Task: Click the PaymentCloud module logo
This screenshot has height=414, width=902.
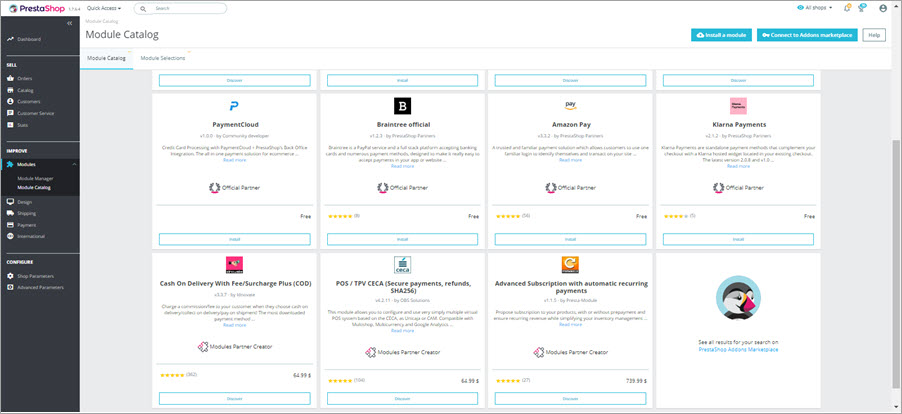Action: pos(234,106)
